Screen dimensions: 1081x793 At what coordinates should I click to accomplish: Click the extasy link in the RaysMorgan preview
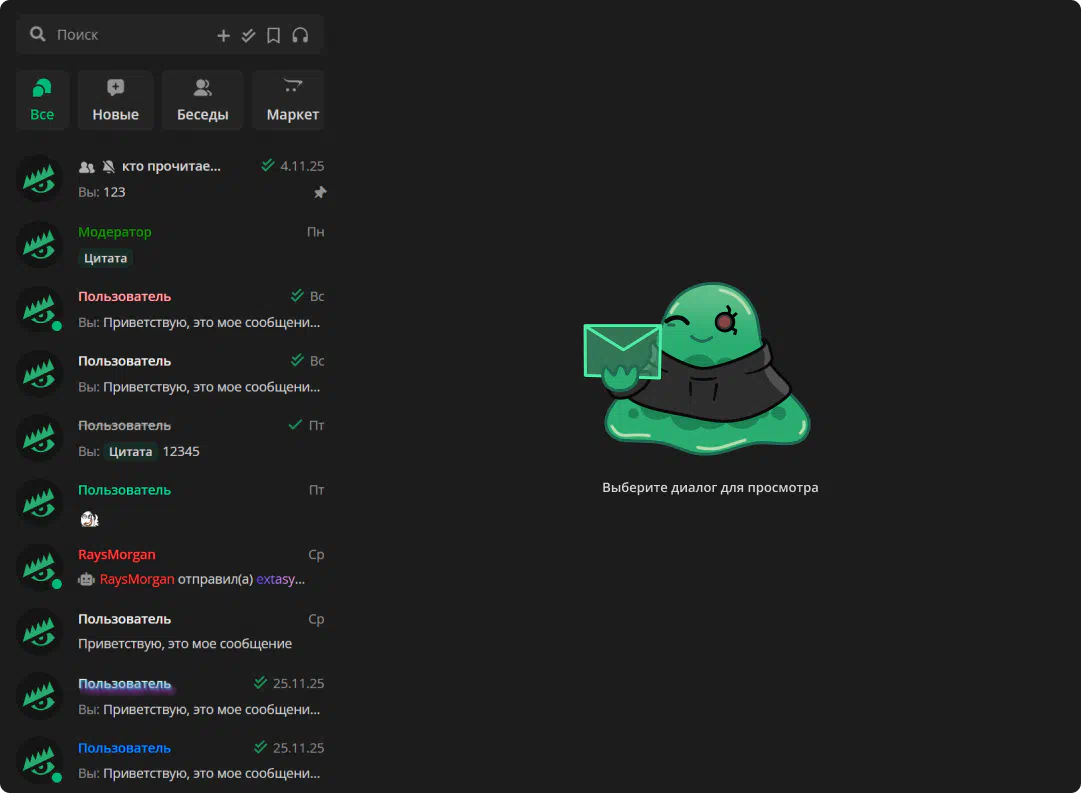(280, 579)
